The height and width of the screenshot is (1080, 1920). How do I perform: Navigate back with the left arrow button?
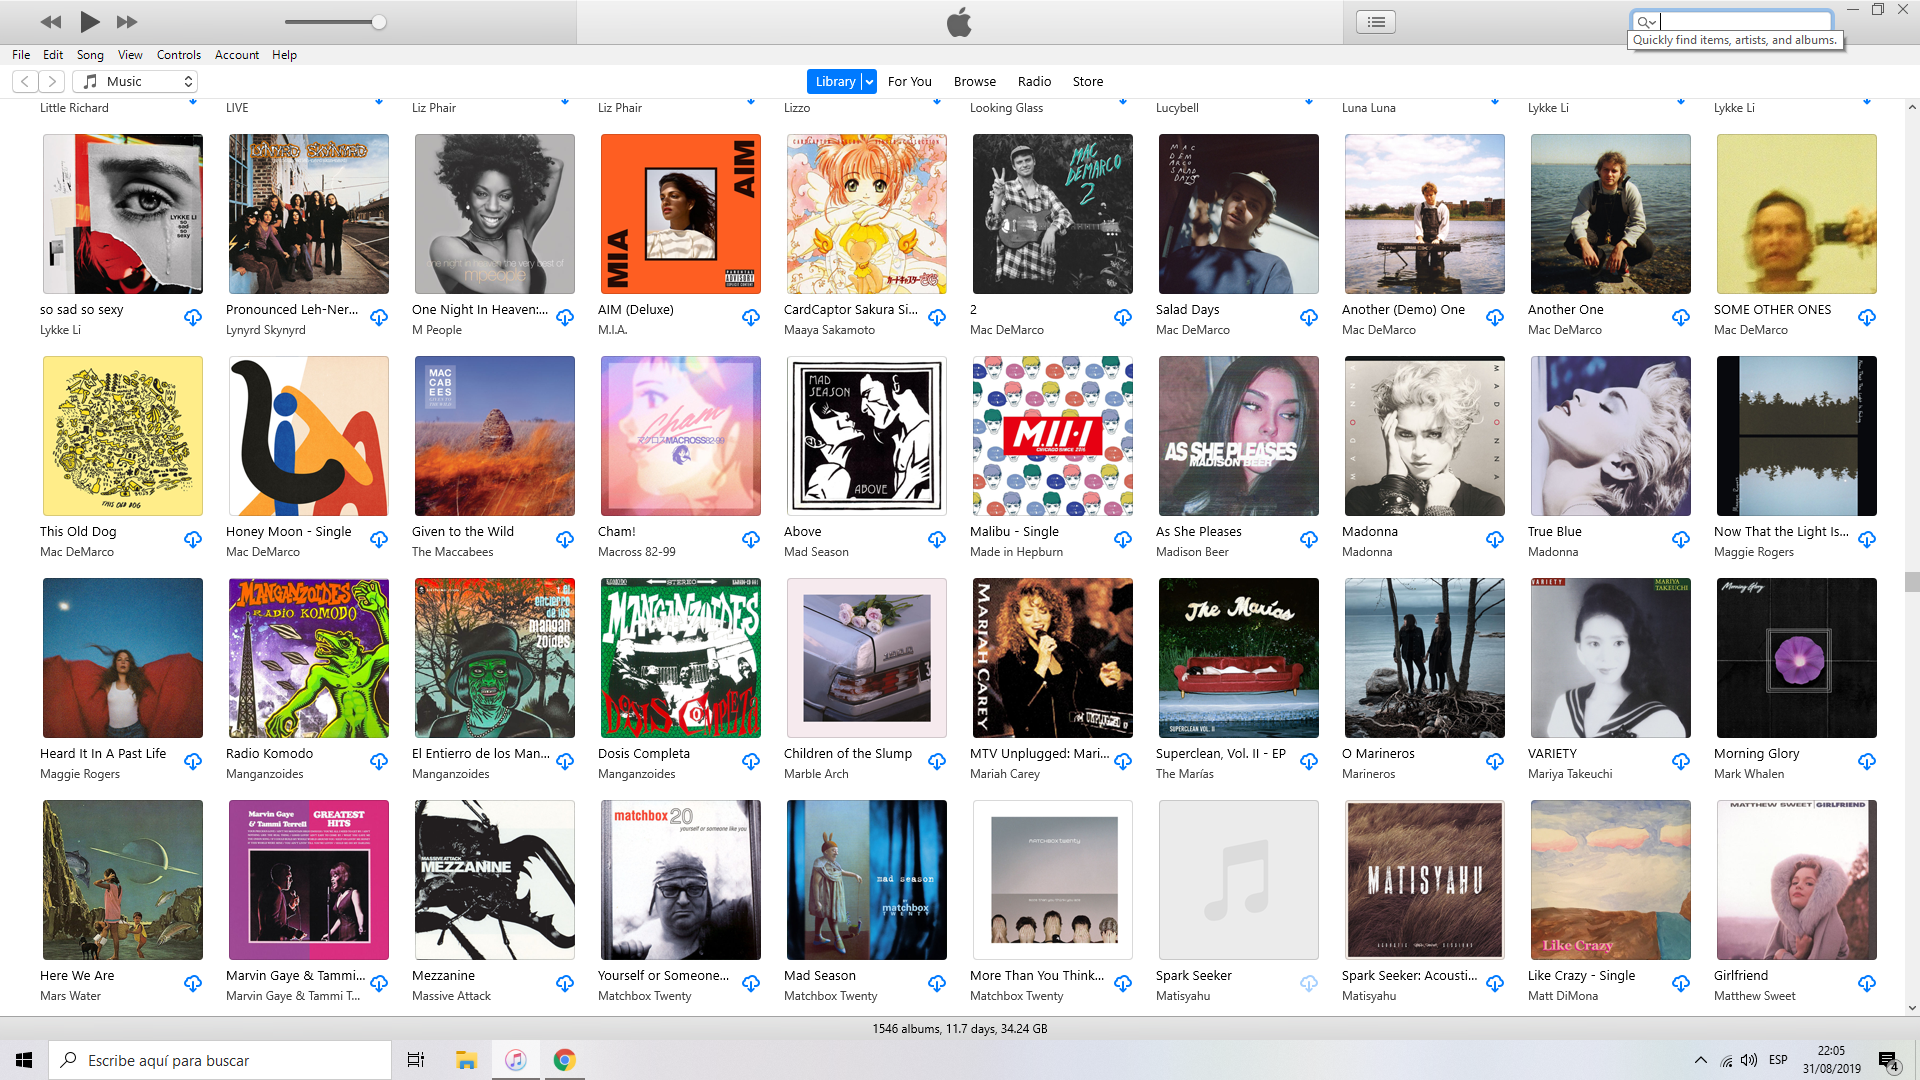coord(26,81)
